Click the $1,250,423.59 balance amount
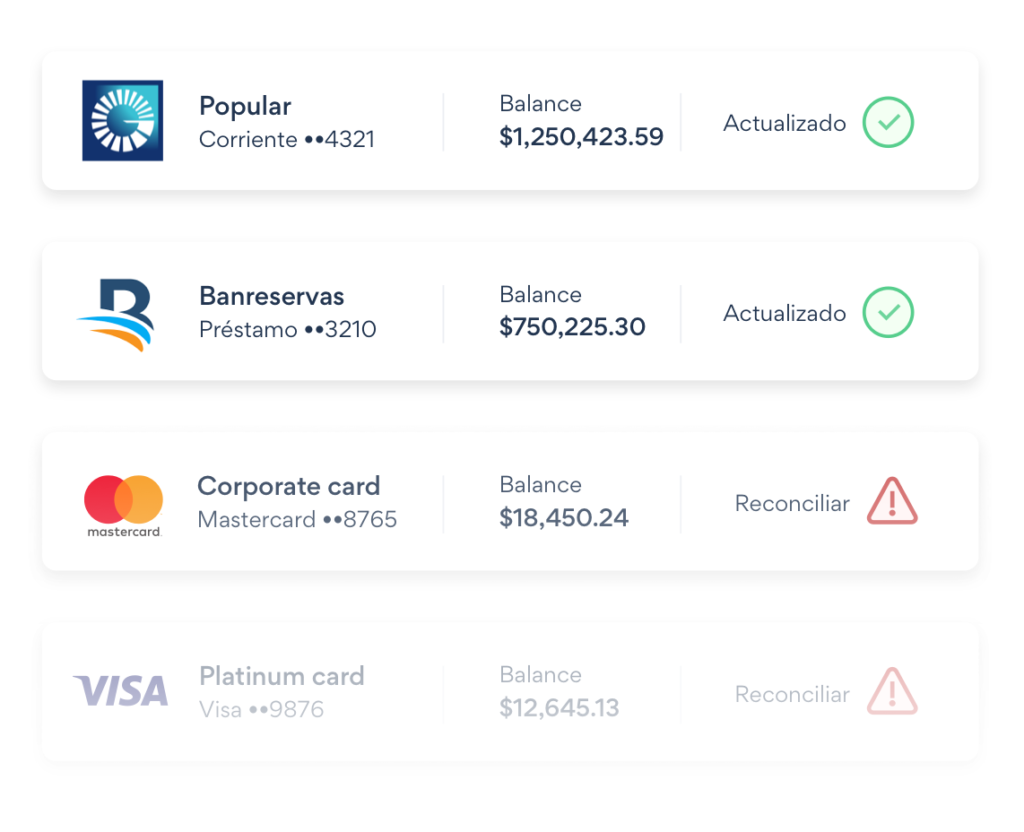Viewport: 1024px width, 832px height. click(581, 137)
